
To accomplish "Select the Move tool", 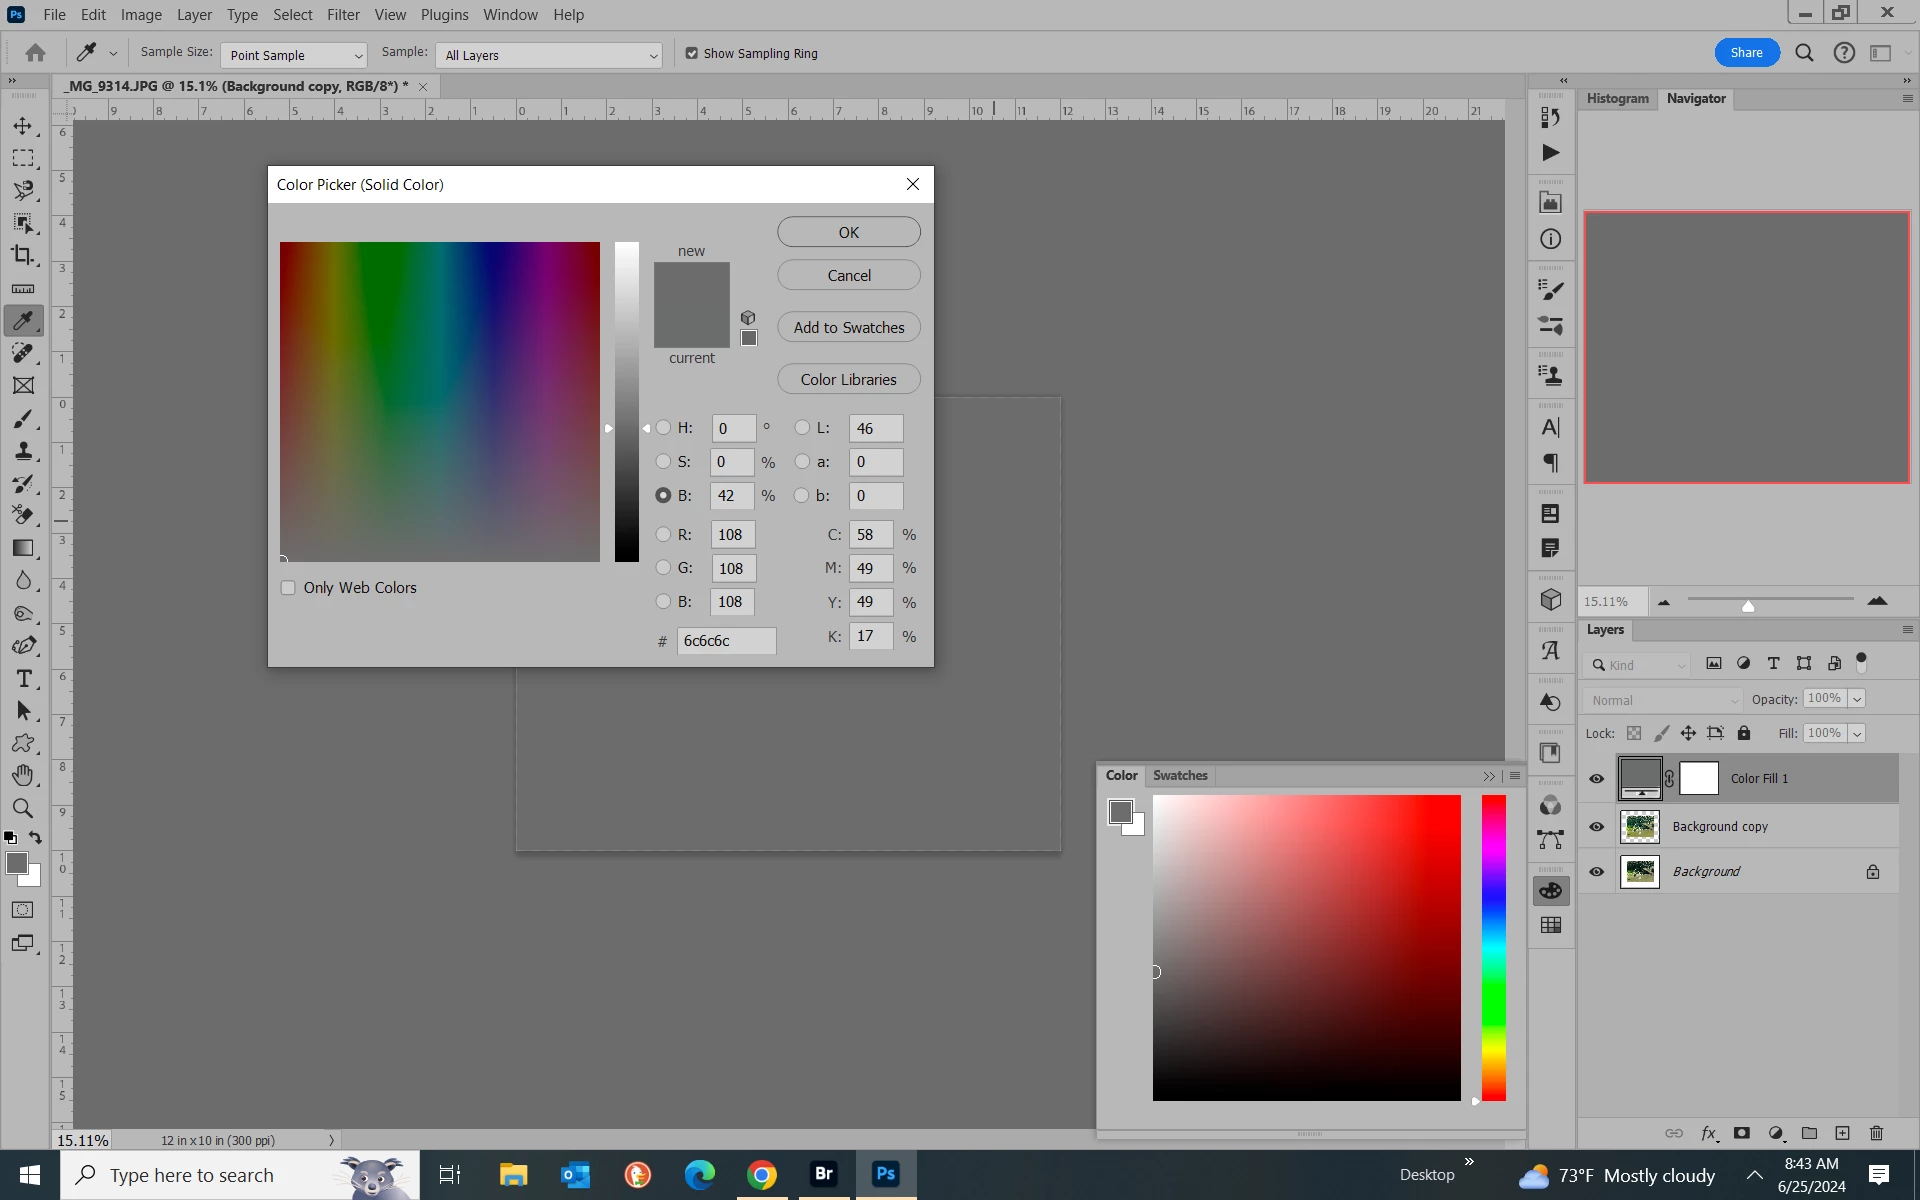I will tap(22, 126).
